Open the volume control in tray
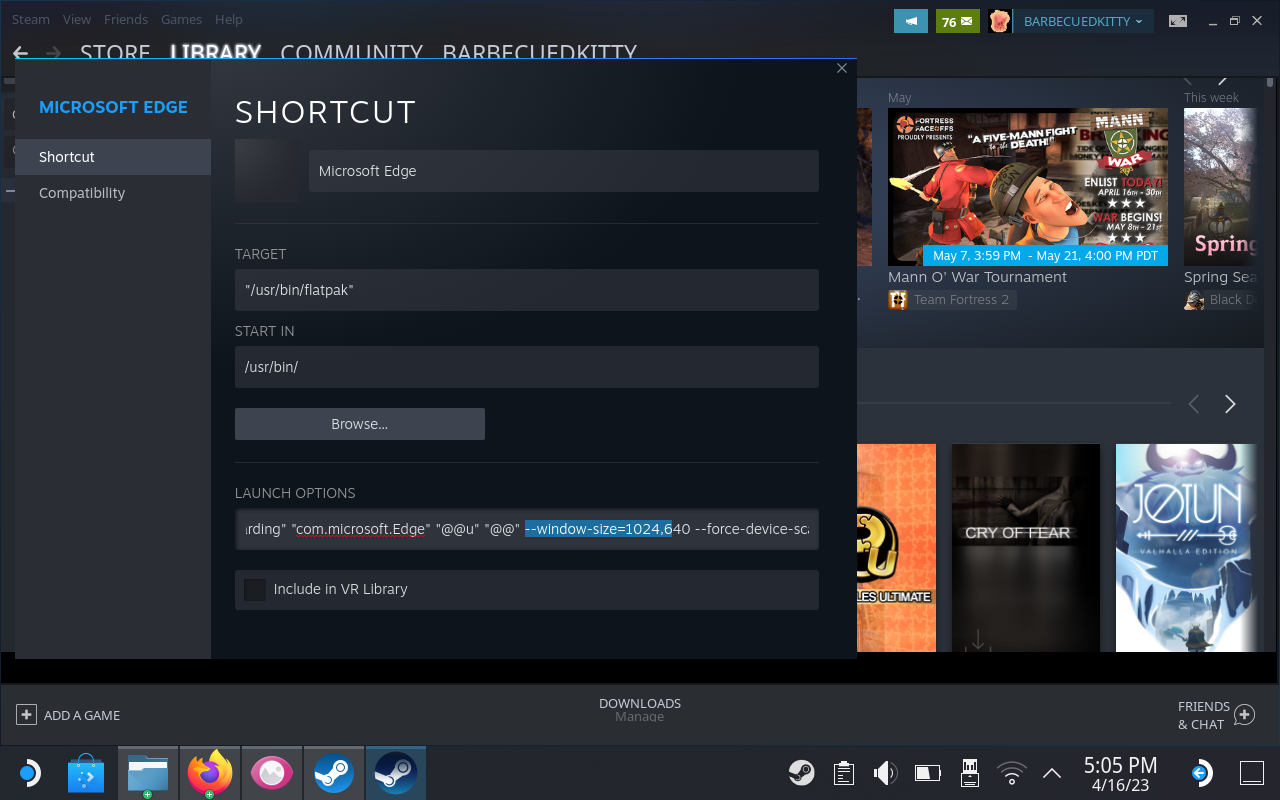This screenshot has width=1280, height=800. coord(885,773)
